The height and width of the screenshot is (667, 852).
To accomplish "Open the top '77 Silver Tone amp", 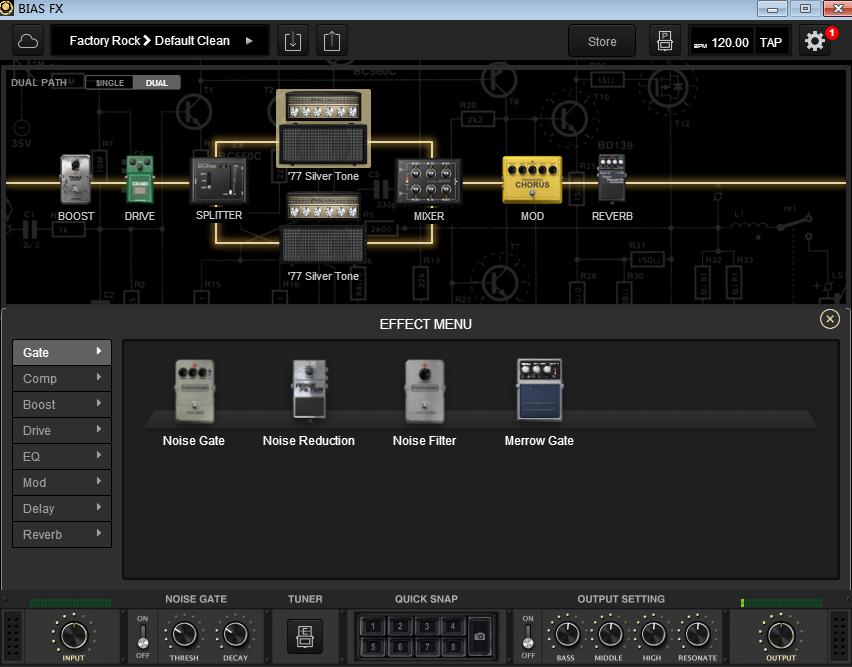I will coord(323,127).
